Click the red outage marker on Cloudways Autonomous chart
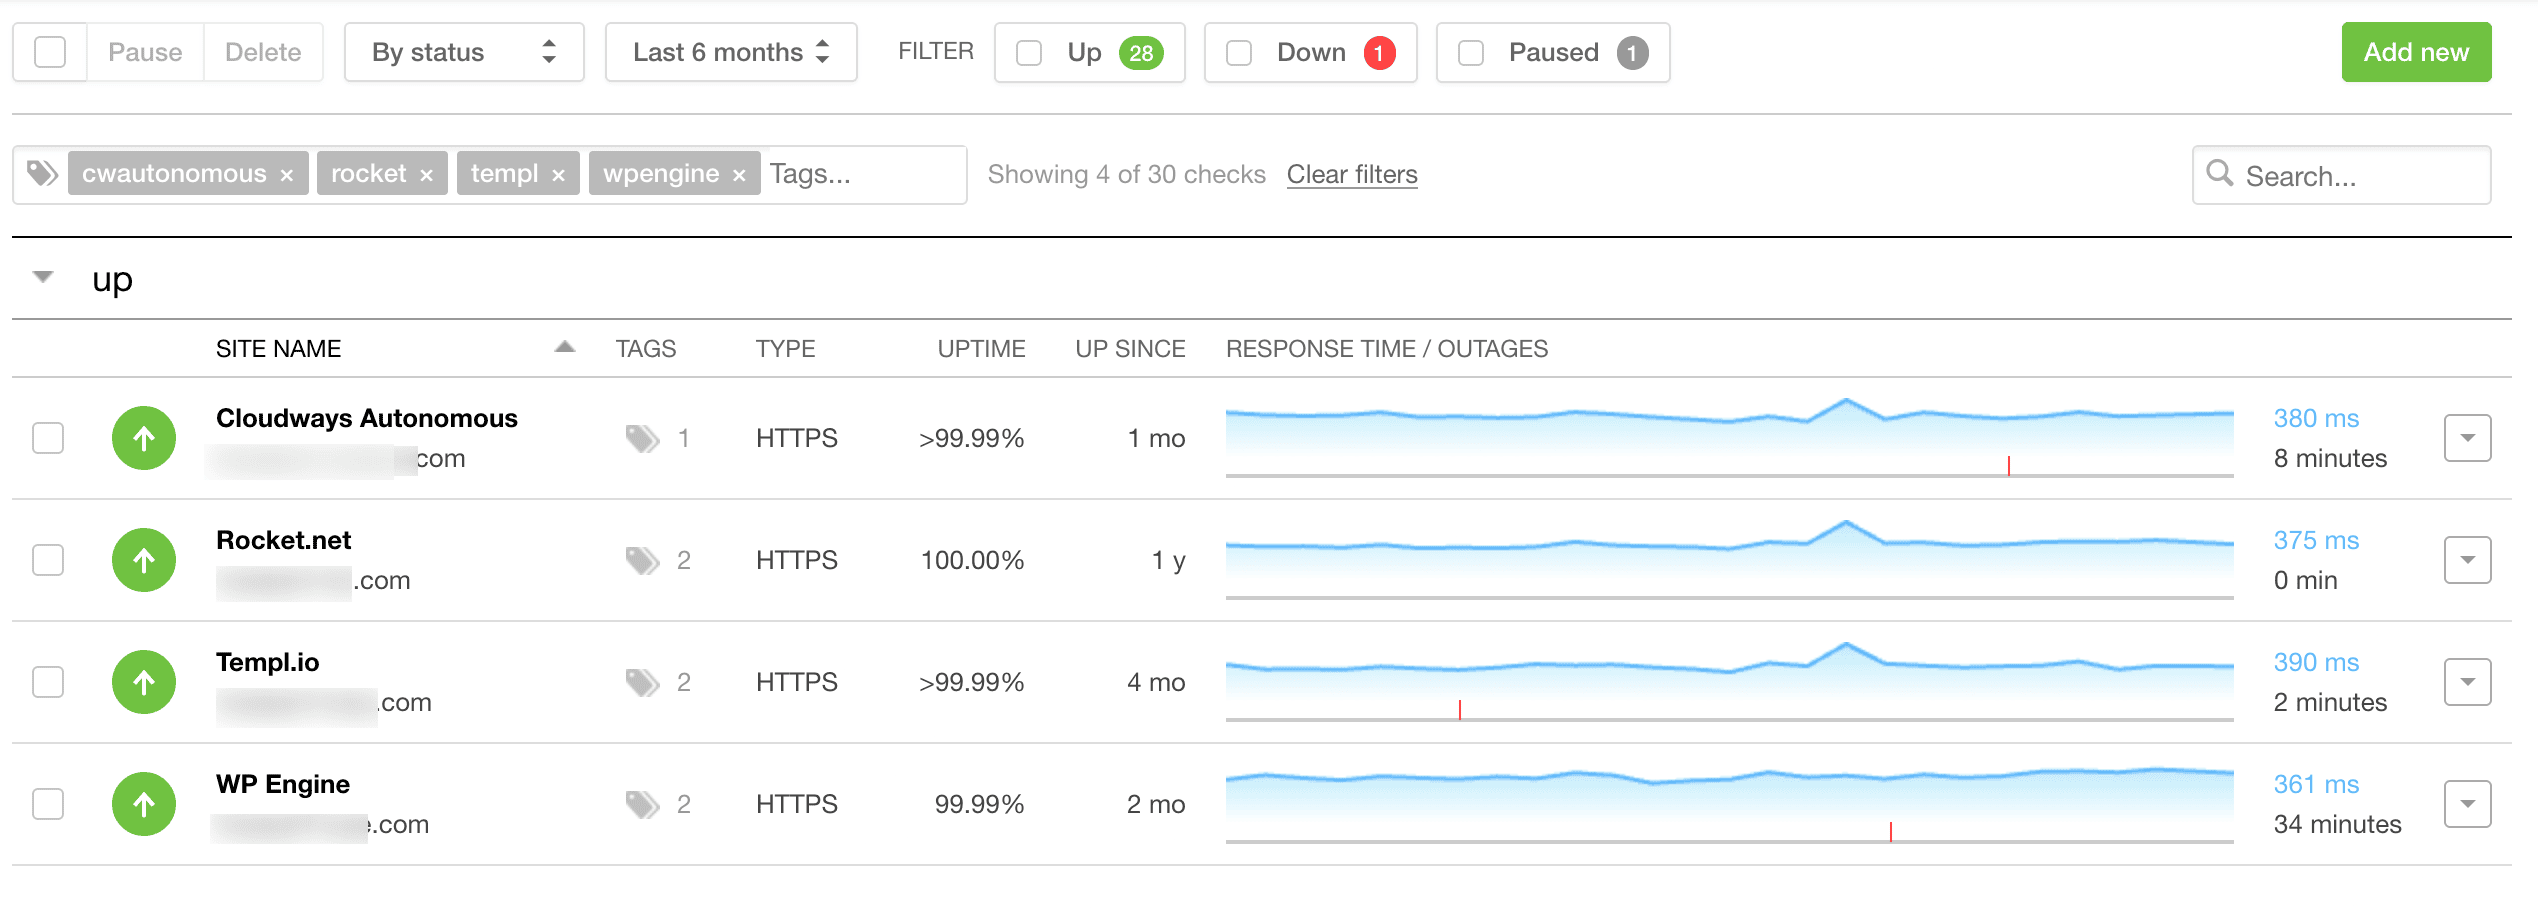This screenshot has width=2538, height=908. [2009, 465]
